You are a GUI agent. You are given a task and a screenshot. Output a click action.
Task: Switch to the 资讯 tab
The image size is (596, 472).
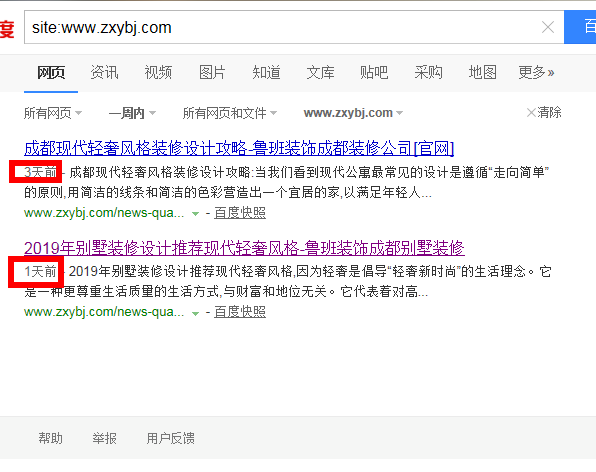pos(105,72)
